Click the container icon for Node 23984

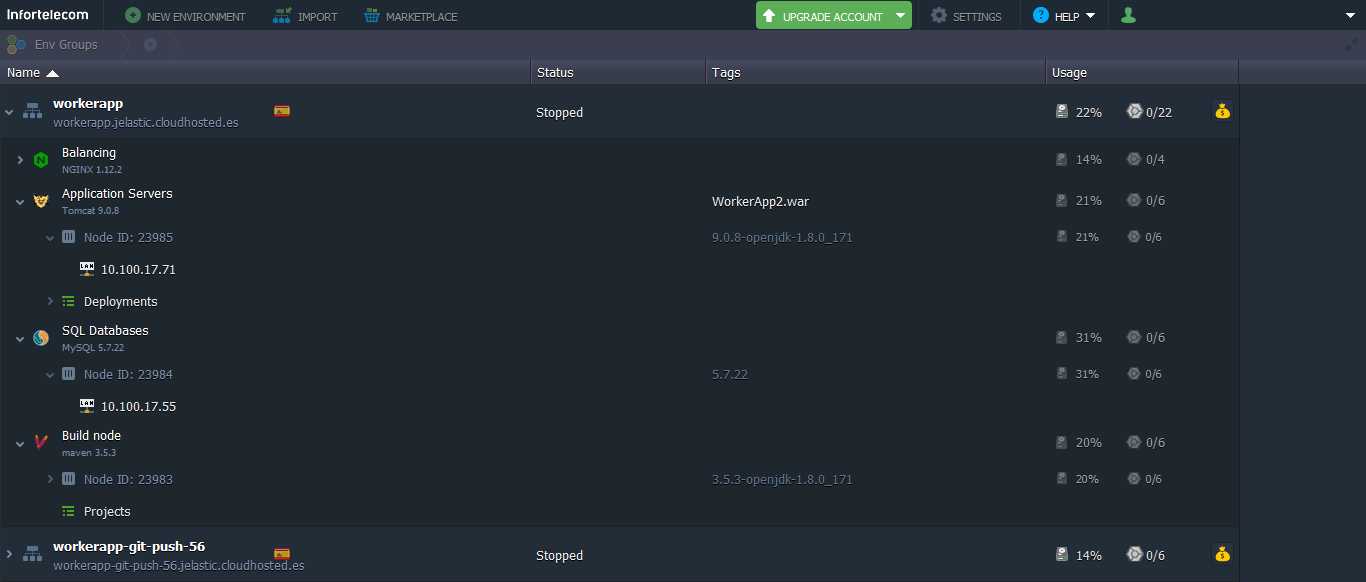69,374
